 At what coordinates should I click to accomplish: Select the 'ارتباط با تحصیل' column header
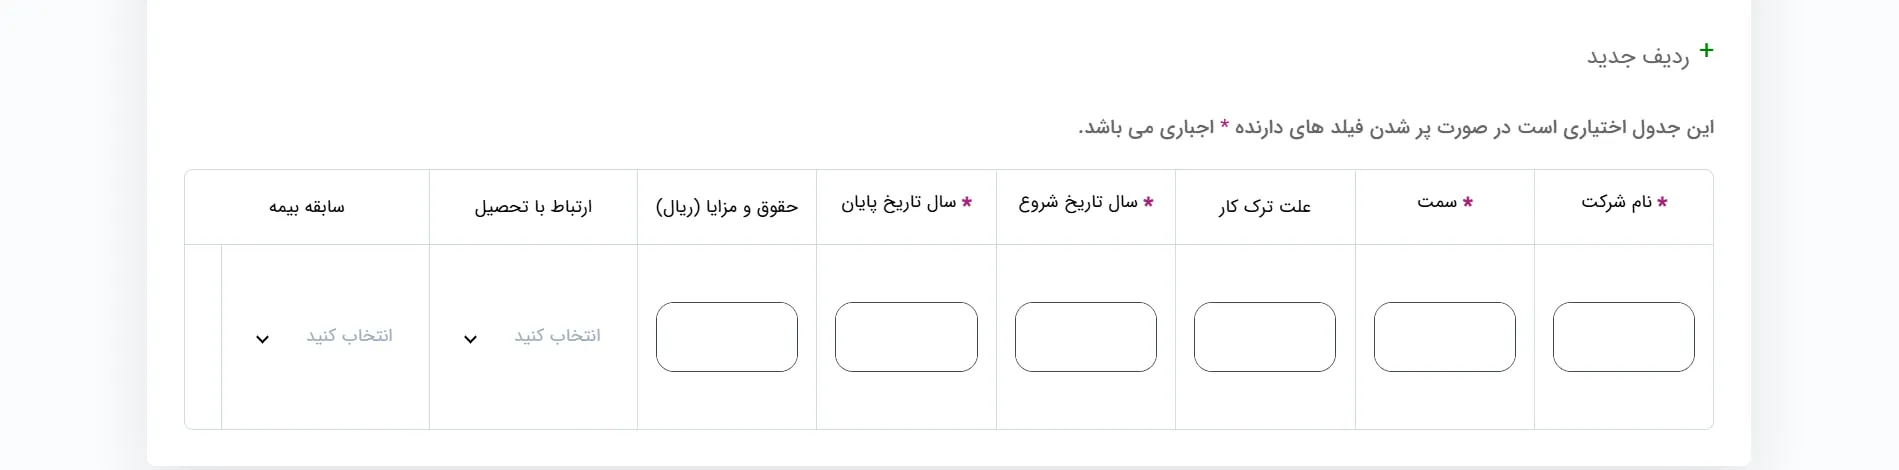click(533, 207)
